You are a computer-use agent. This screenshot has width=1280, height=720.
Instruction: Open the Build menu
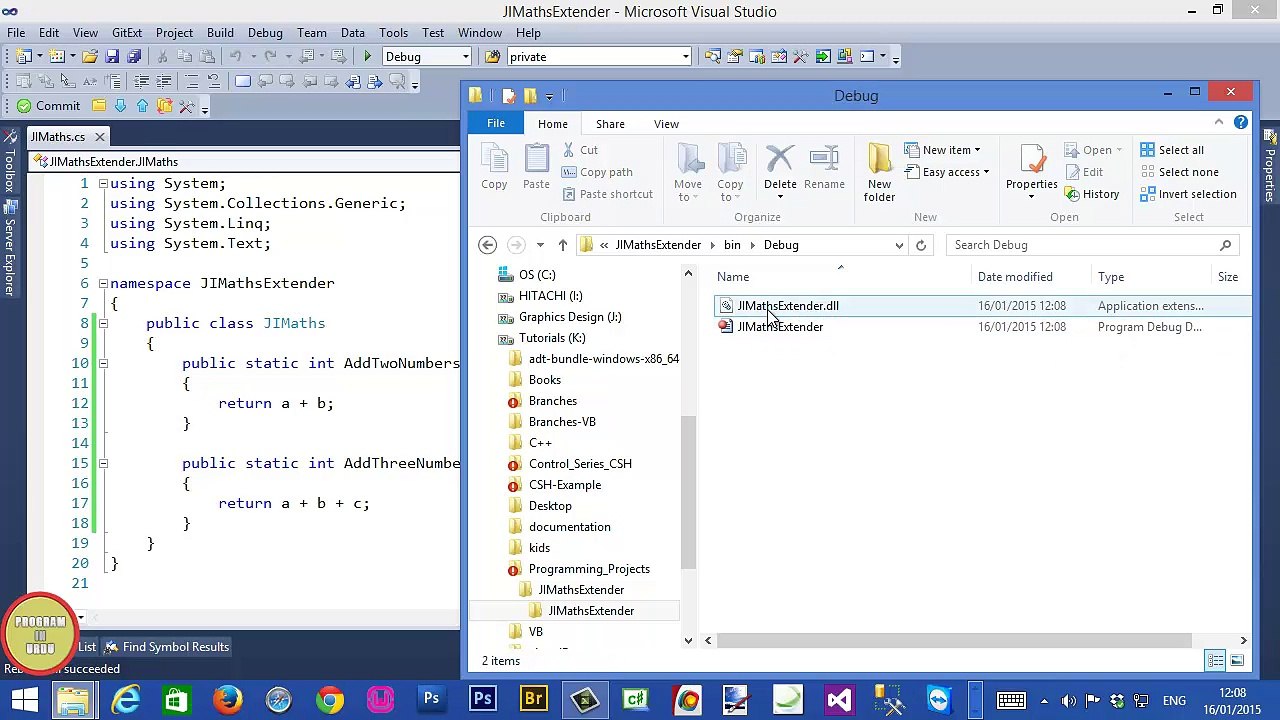(x=220, y=33)
